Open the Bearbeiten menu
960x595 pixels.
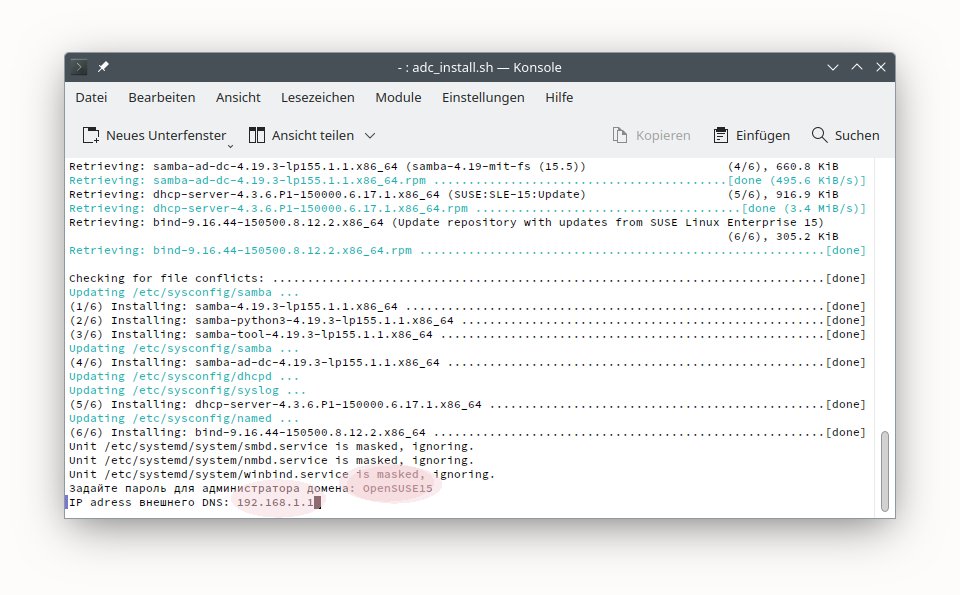(x=162, y=97)
